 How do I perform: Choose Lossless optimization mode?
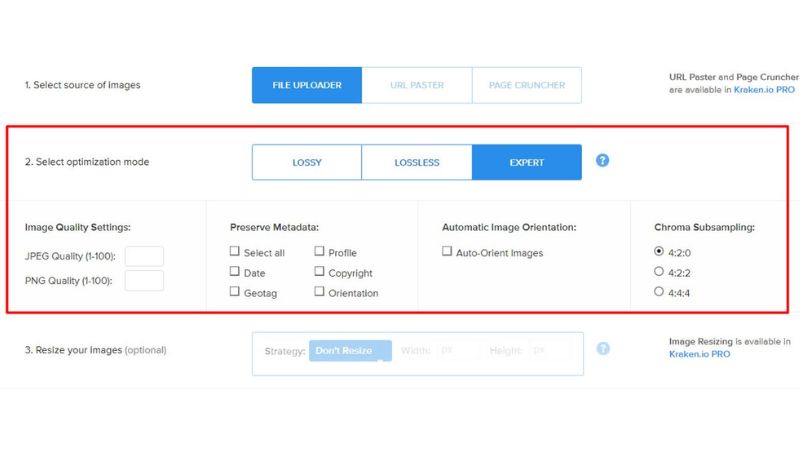[417, 162]
